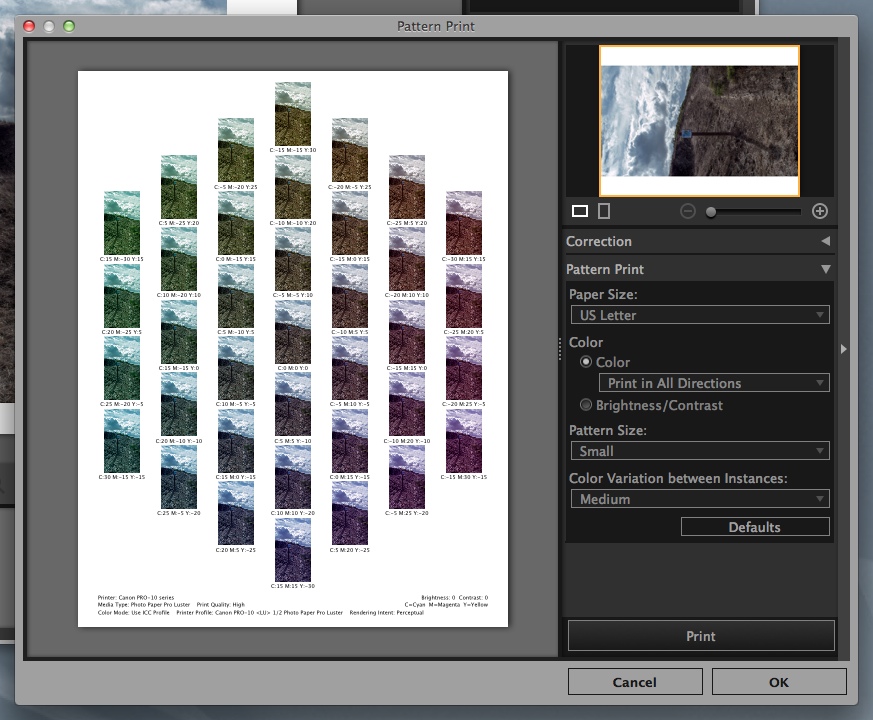Expand the Correction panel section

point(825,241)
